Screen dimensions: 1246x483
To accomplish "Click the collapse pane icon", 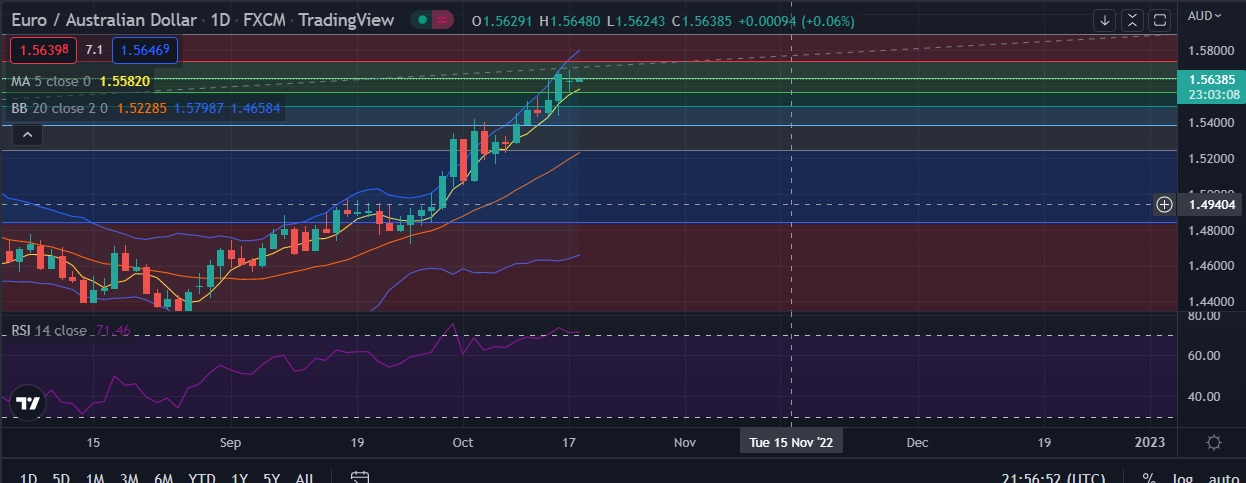I will (x=1132, y=20).
